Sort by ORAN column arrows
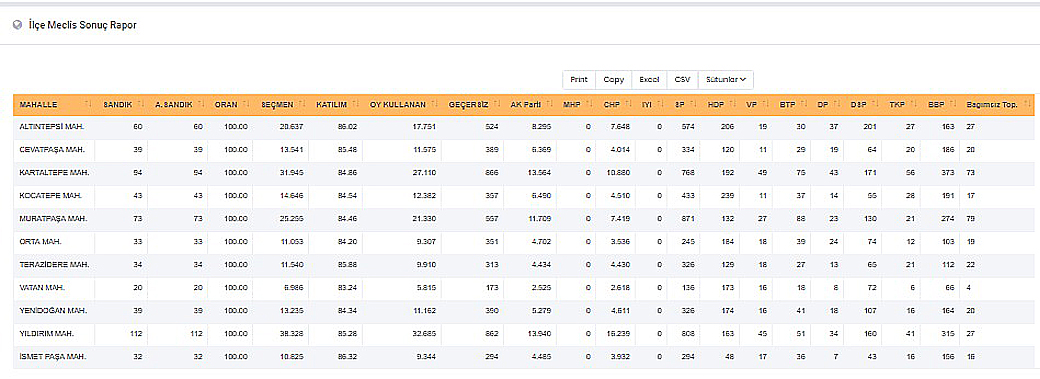1040x379 pixels. (245, 105)
